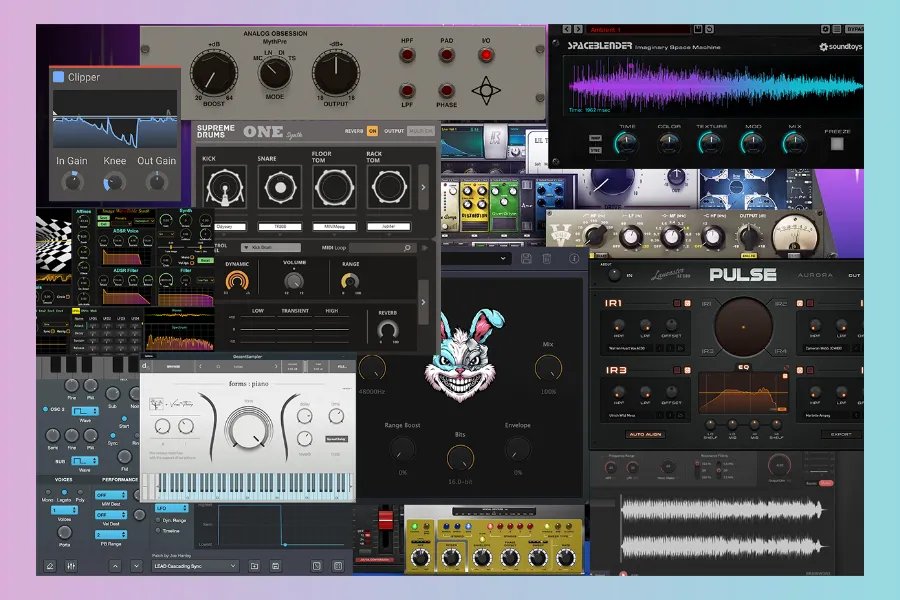
Task: Click the VU meter on the vintage EQ
Action: tap(794, 234)
